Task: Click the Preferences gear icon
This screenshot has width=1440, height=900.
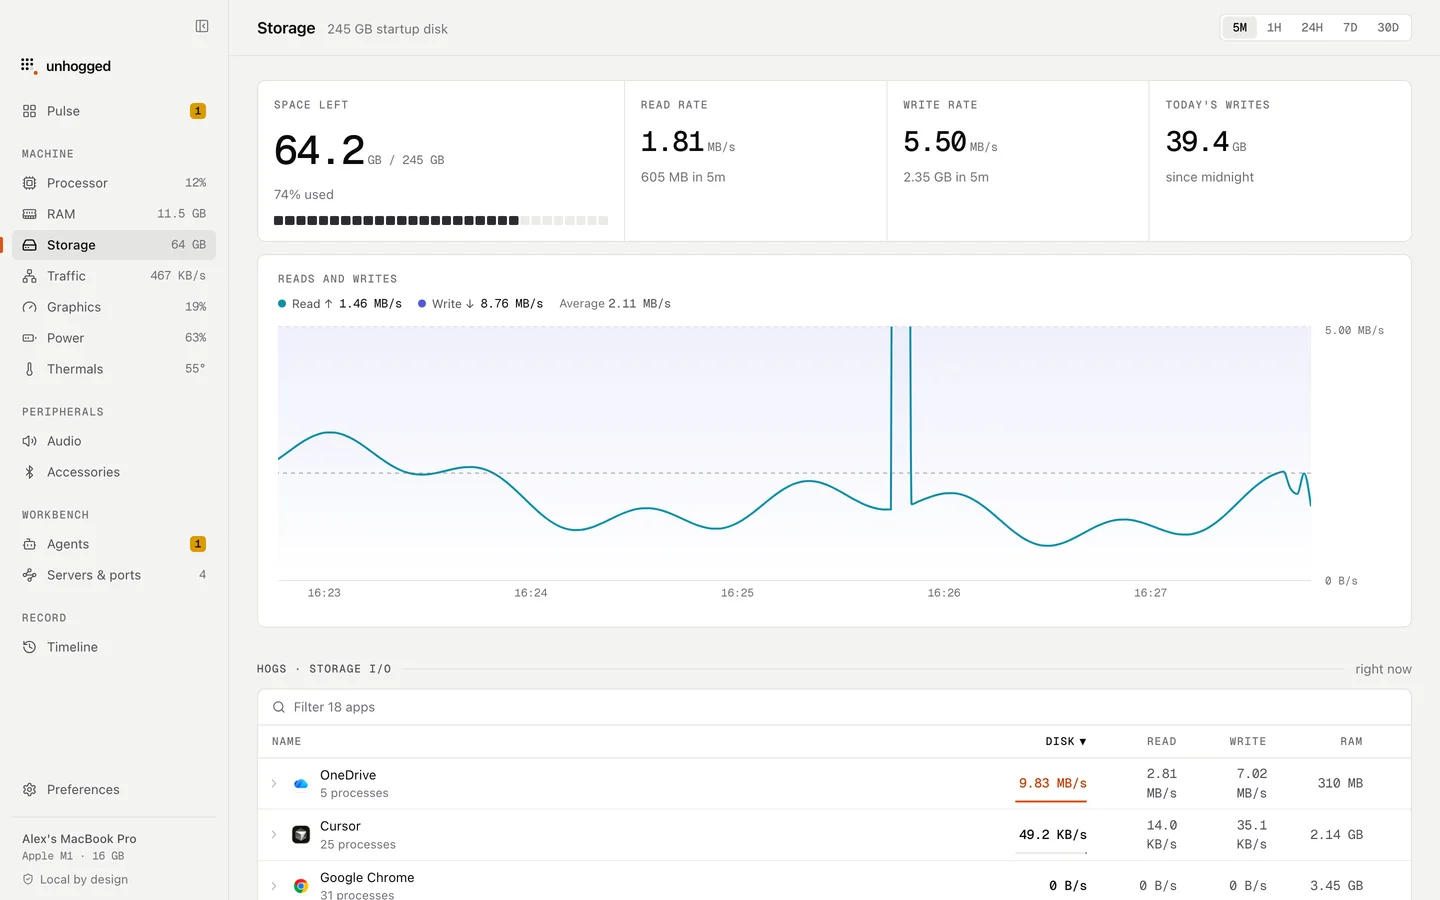Action: pos(29,790)
